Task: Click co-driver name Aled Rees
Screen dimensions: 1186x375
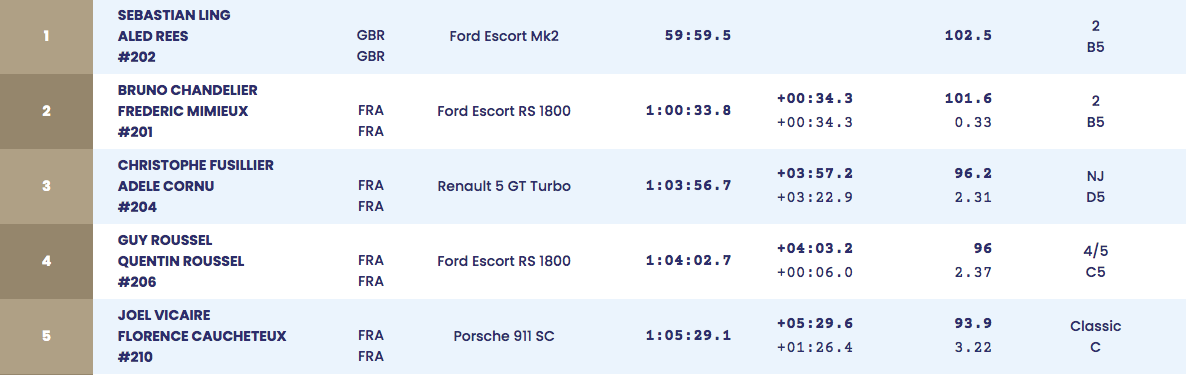Action: pos(153,36)
